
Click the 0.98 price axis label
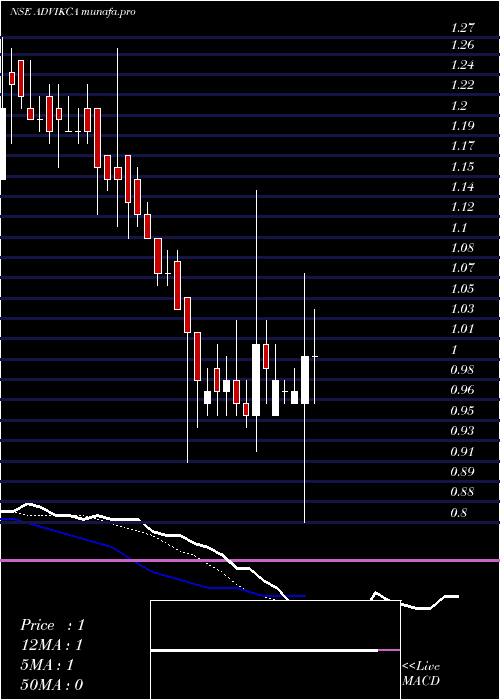click(x=462, y=370)
